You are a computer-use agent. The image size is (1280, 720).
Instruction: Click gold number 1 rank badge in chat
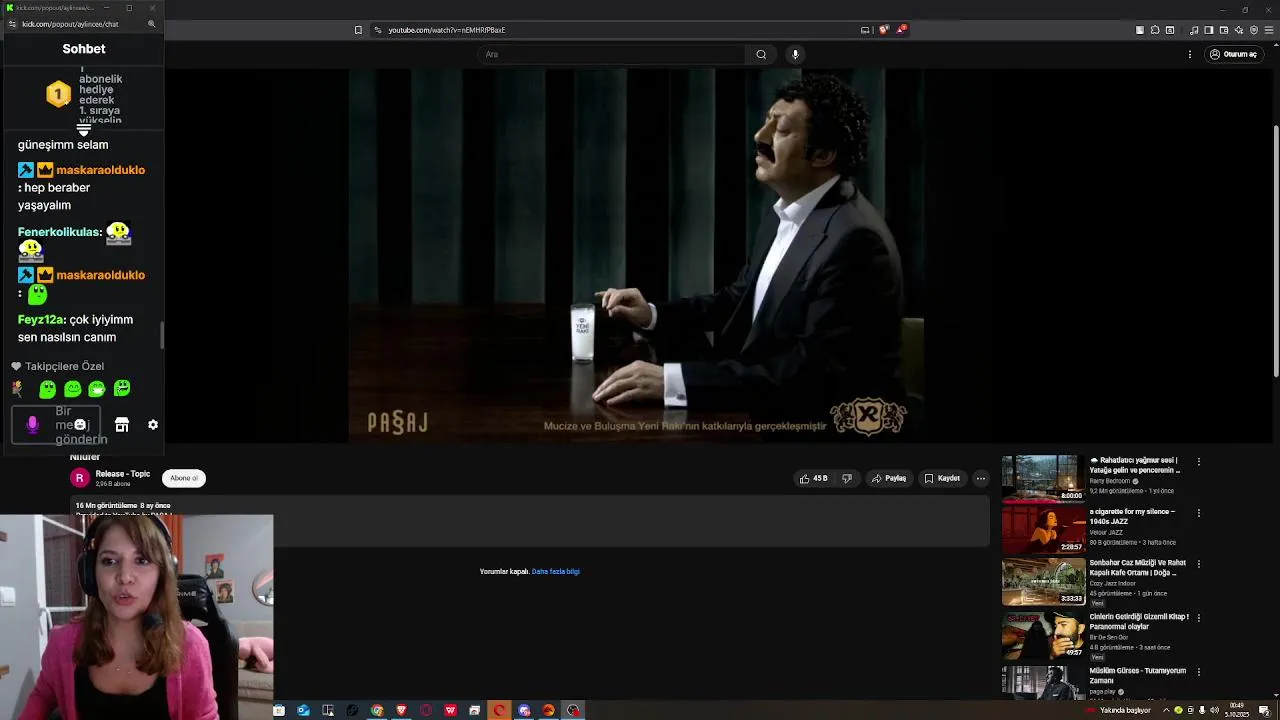pyautogui.click(x=58, y=94)
